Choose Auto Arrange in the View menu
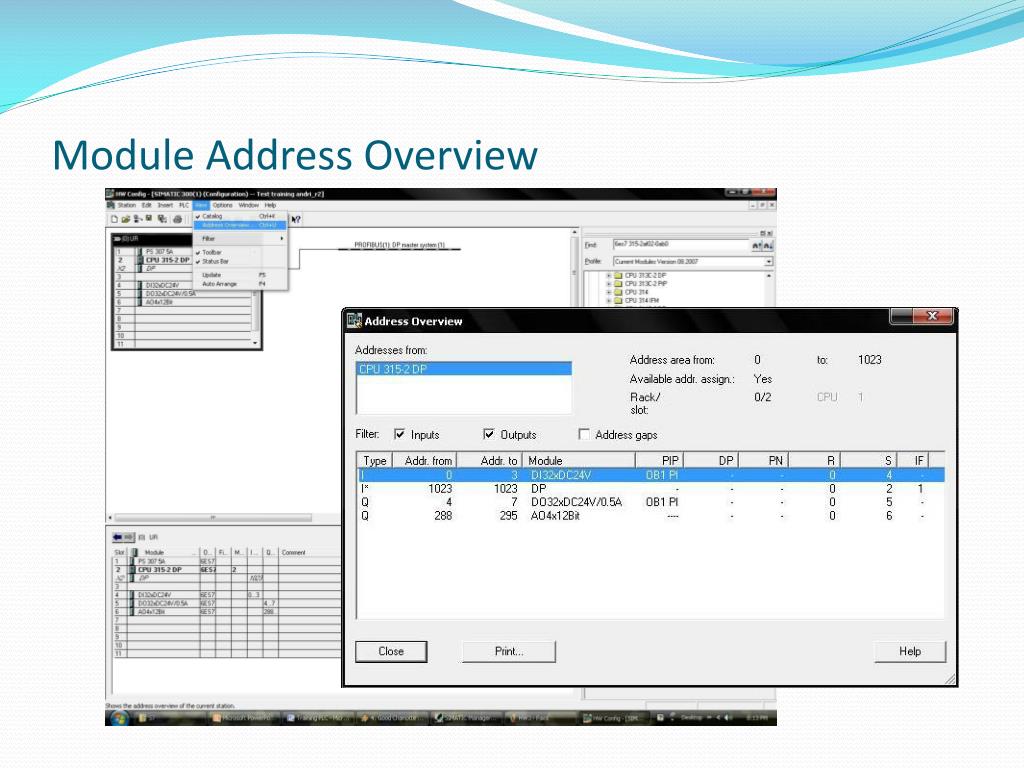The height and width of the screenshot is (768, 1024). (240, 284)
